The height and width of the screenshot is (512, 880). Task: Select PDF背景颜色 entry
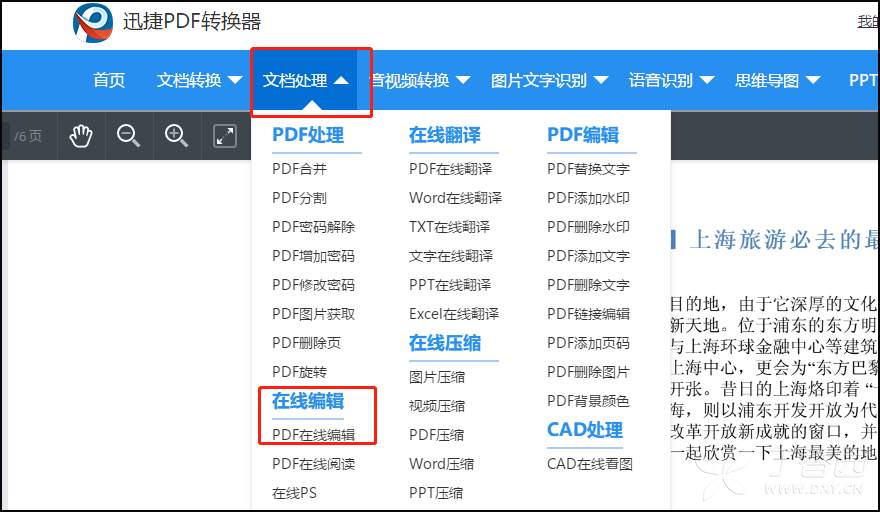[588, 401]
